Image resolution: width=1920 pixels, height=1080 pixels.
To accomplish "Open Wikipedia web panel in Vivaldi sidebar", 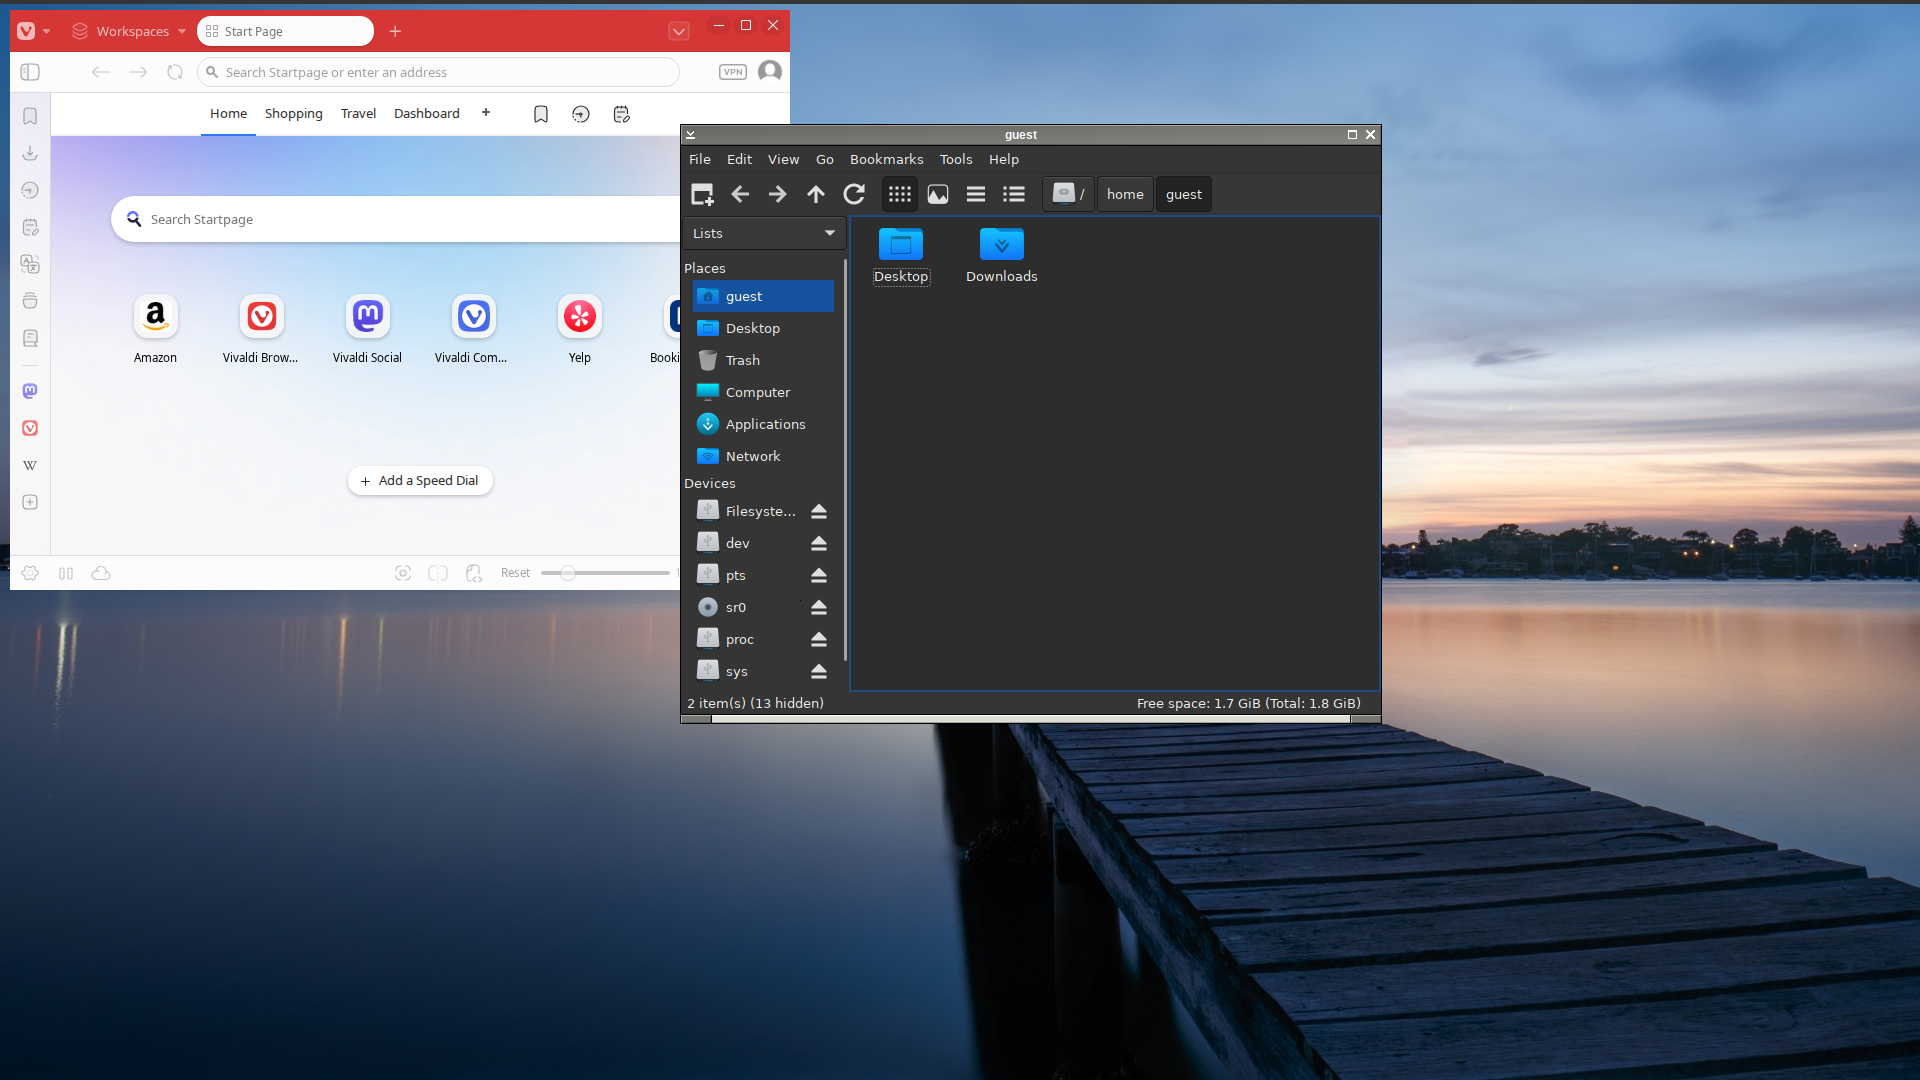I will tap(30, 465).
